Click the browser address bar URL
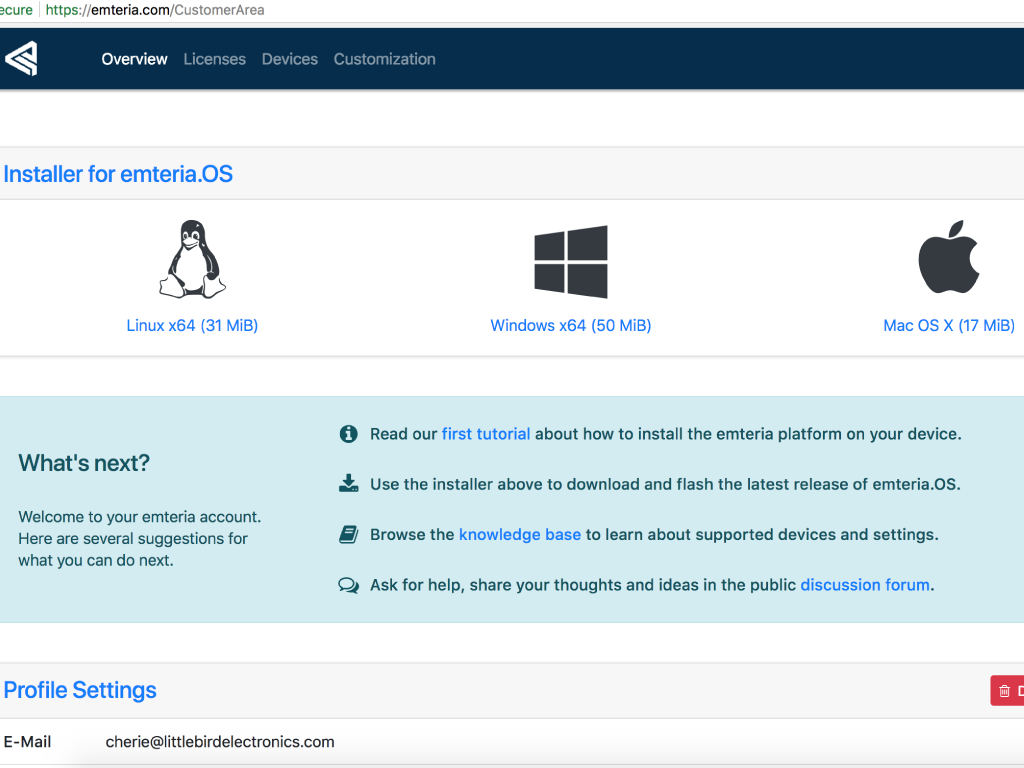1024x768 pixels. pyautogui.click(x=155, y=10)
